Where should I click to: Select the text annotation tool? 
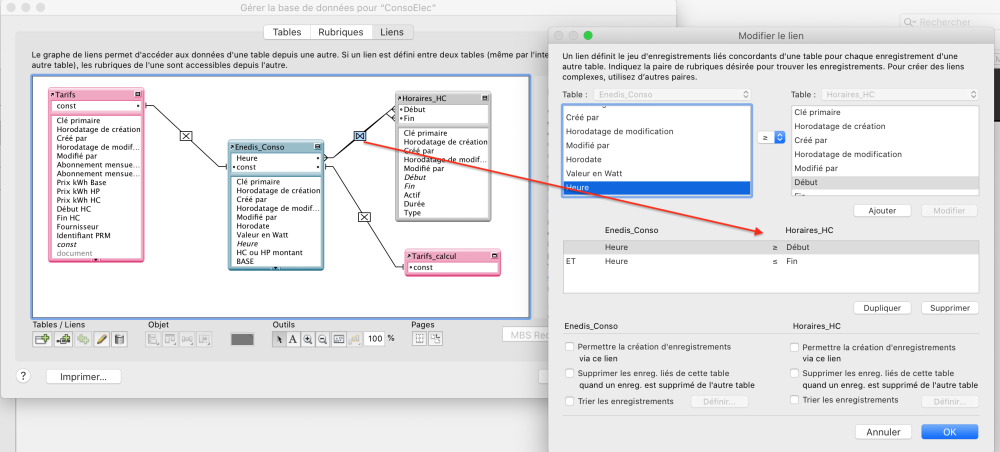293,340
